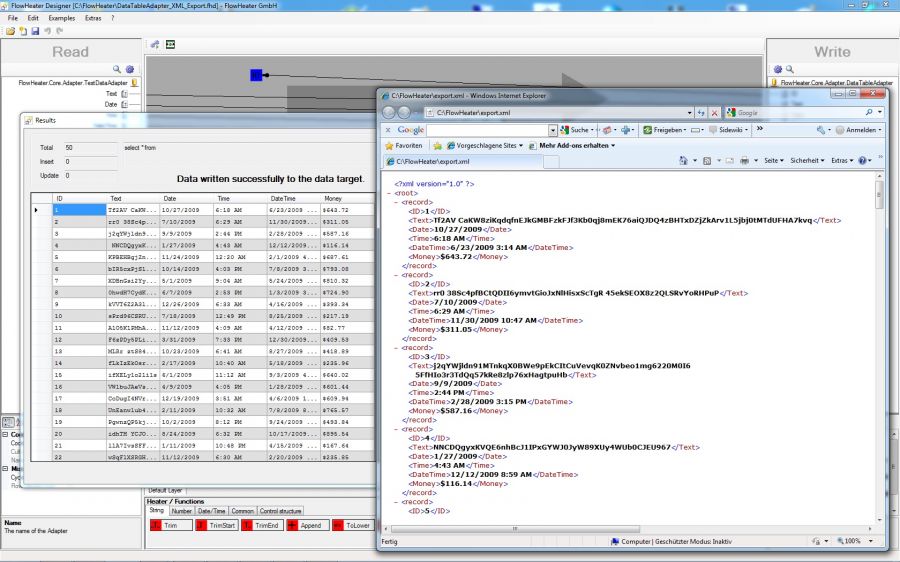Switch to the Date/Time functions tab
This screenshot has width=900, height=562.
[212, 511]
